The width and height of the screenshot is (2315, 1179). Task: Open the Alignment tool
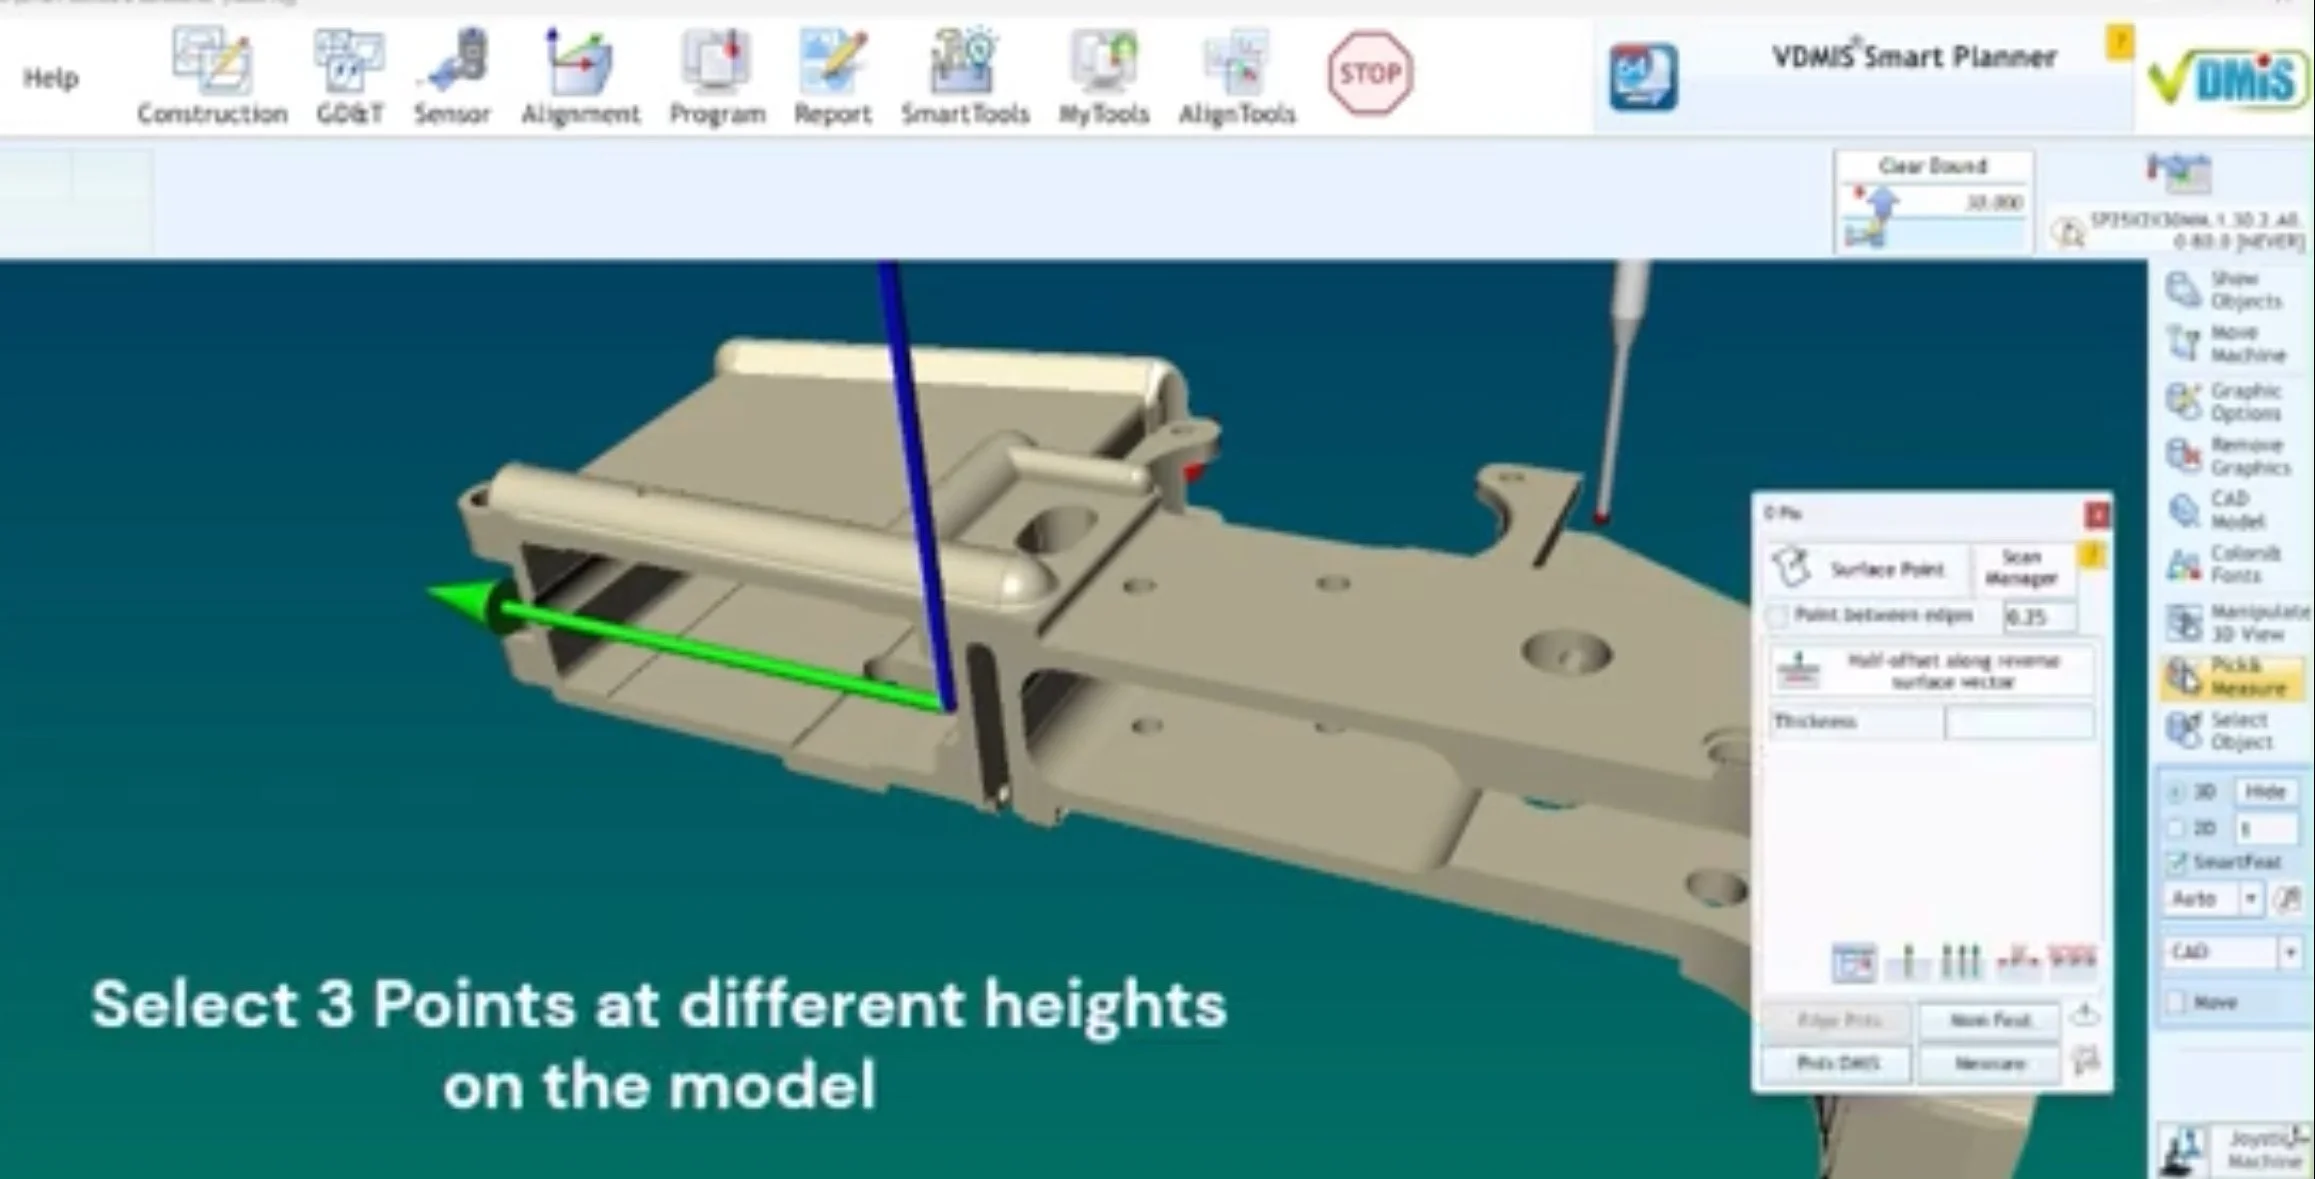click(581, 72)
